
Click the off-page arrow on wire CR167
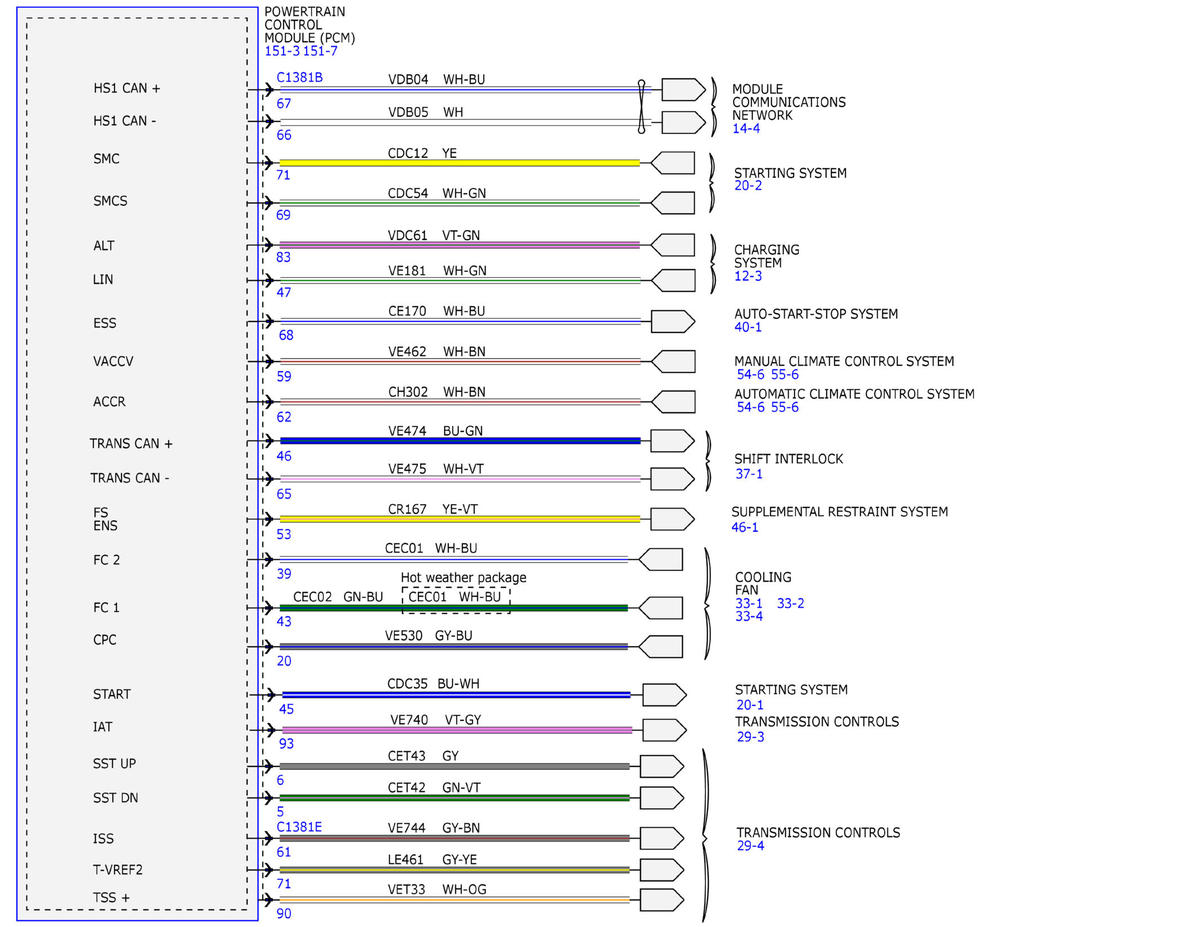[672, 519]
